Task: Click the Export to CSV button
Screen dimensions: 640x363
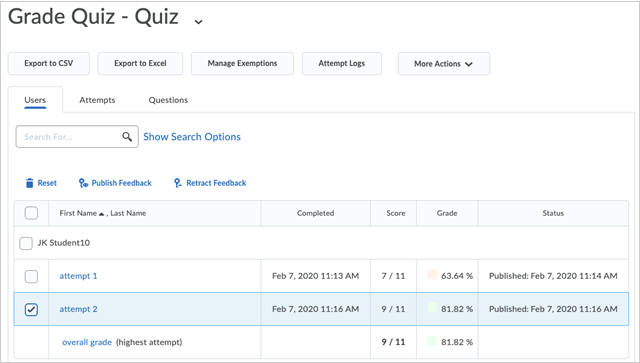Action: point(49,63)
